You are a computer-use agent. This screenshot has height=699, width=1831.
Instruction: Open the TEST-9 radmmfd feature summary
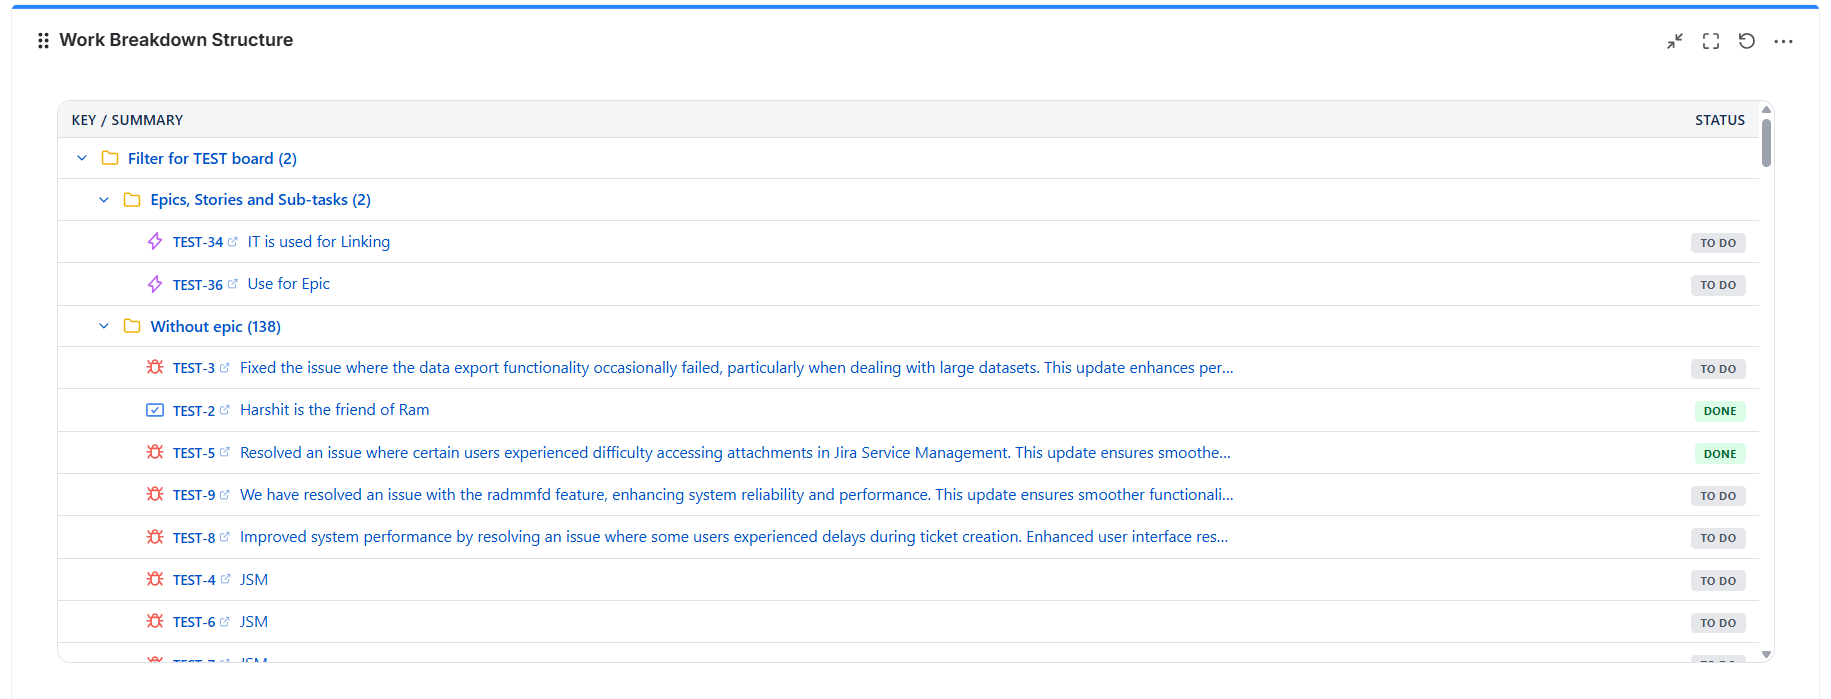[737, 495]
